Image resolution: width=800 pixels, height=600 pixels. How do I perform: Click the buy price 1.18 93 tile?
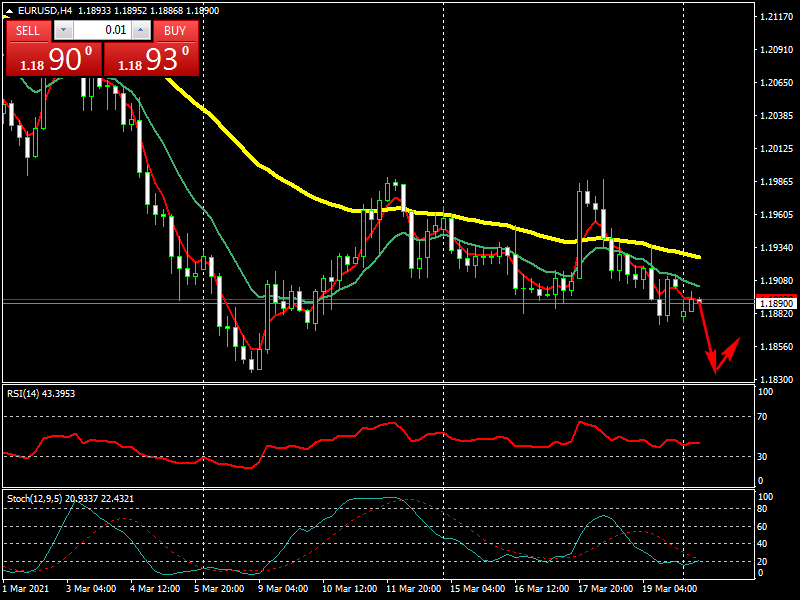tap(151, 59)
